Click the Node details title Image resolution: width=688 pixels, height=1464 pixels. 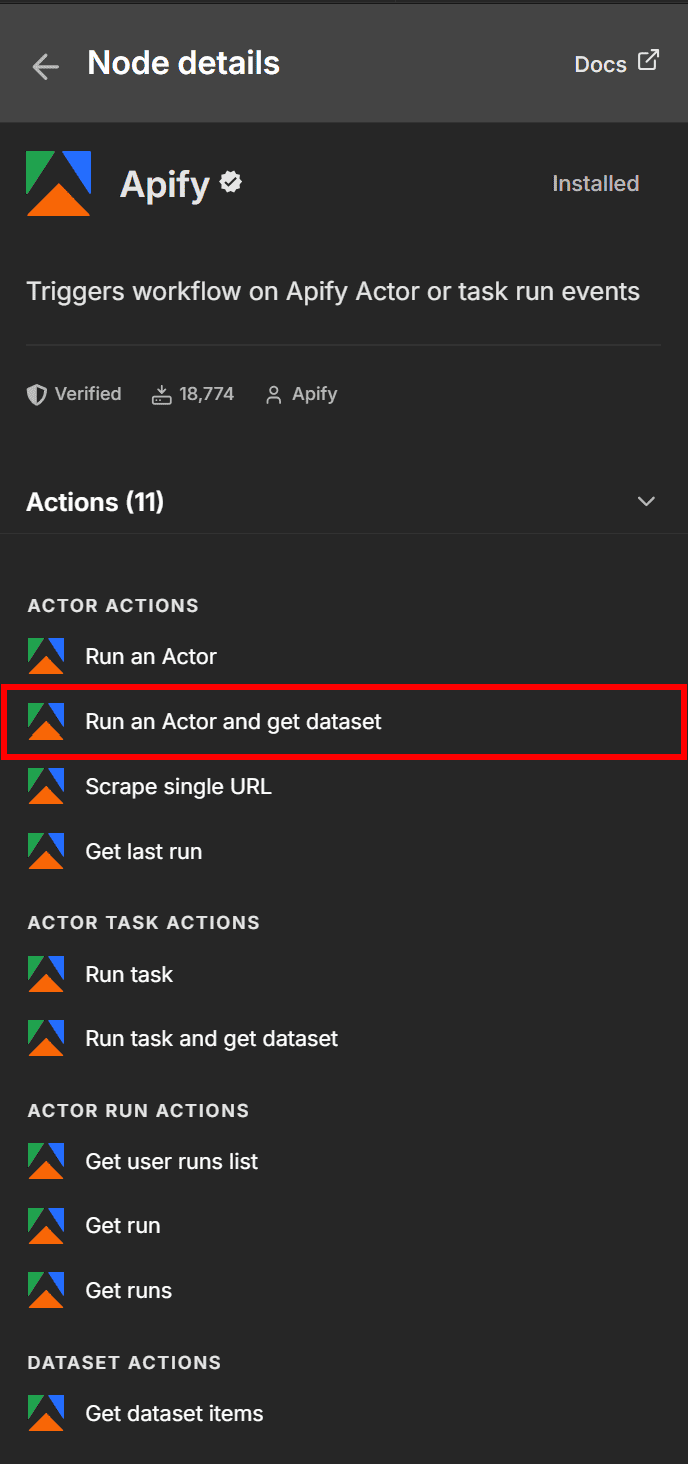pyautogui.click(x=184, y=63)
